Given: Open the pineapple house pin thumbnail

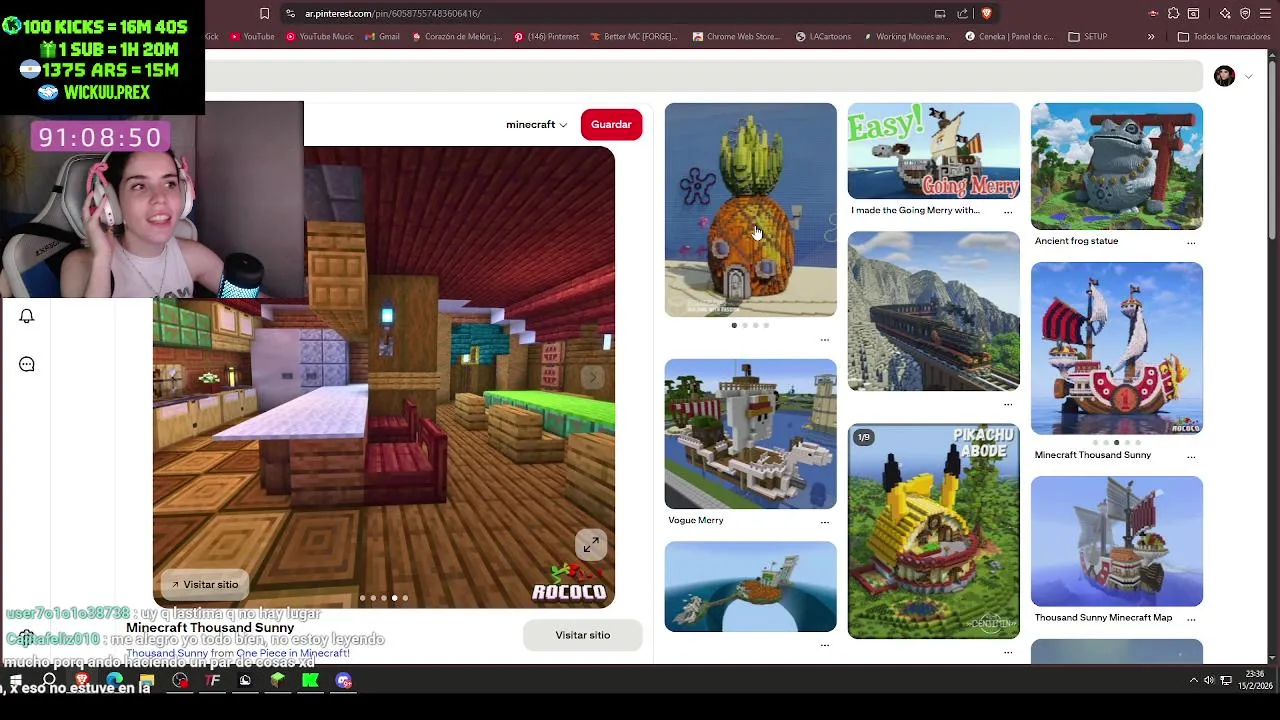Looking at the screenshot, I should coord(751,210).
